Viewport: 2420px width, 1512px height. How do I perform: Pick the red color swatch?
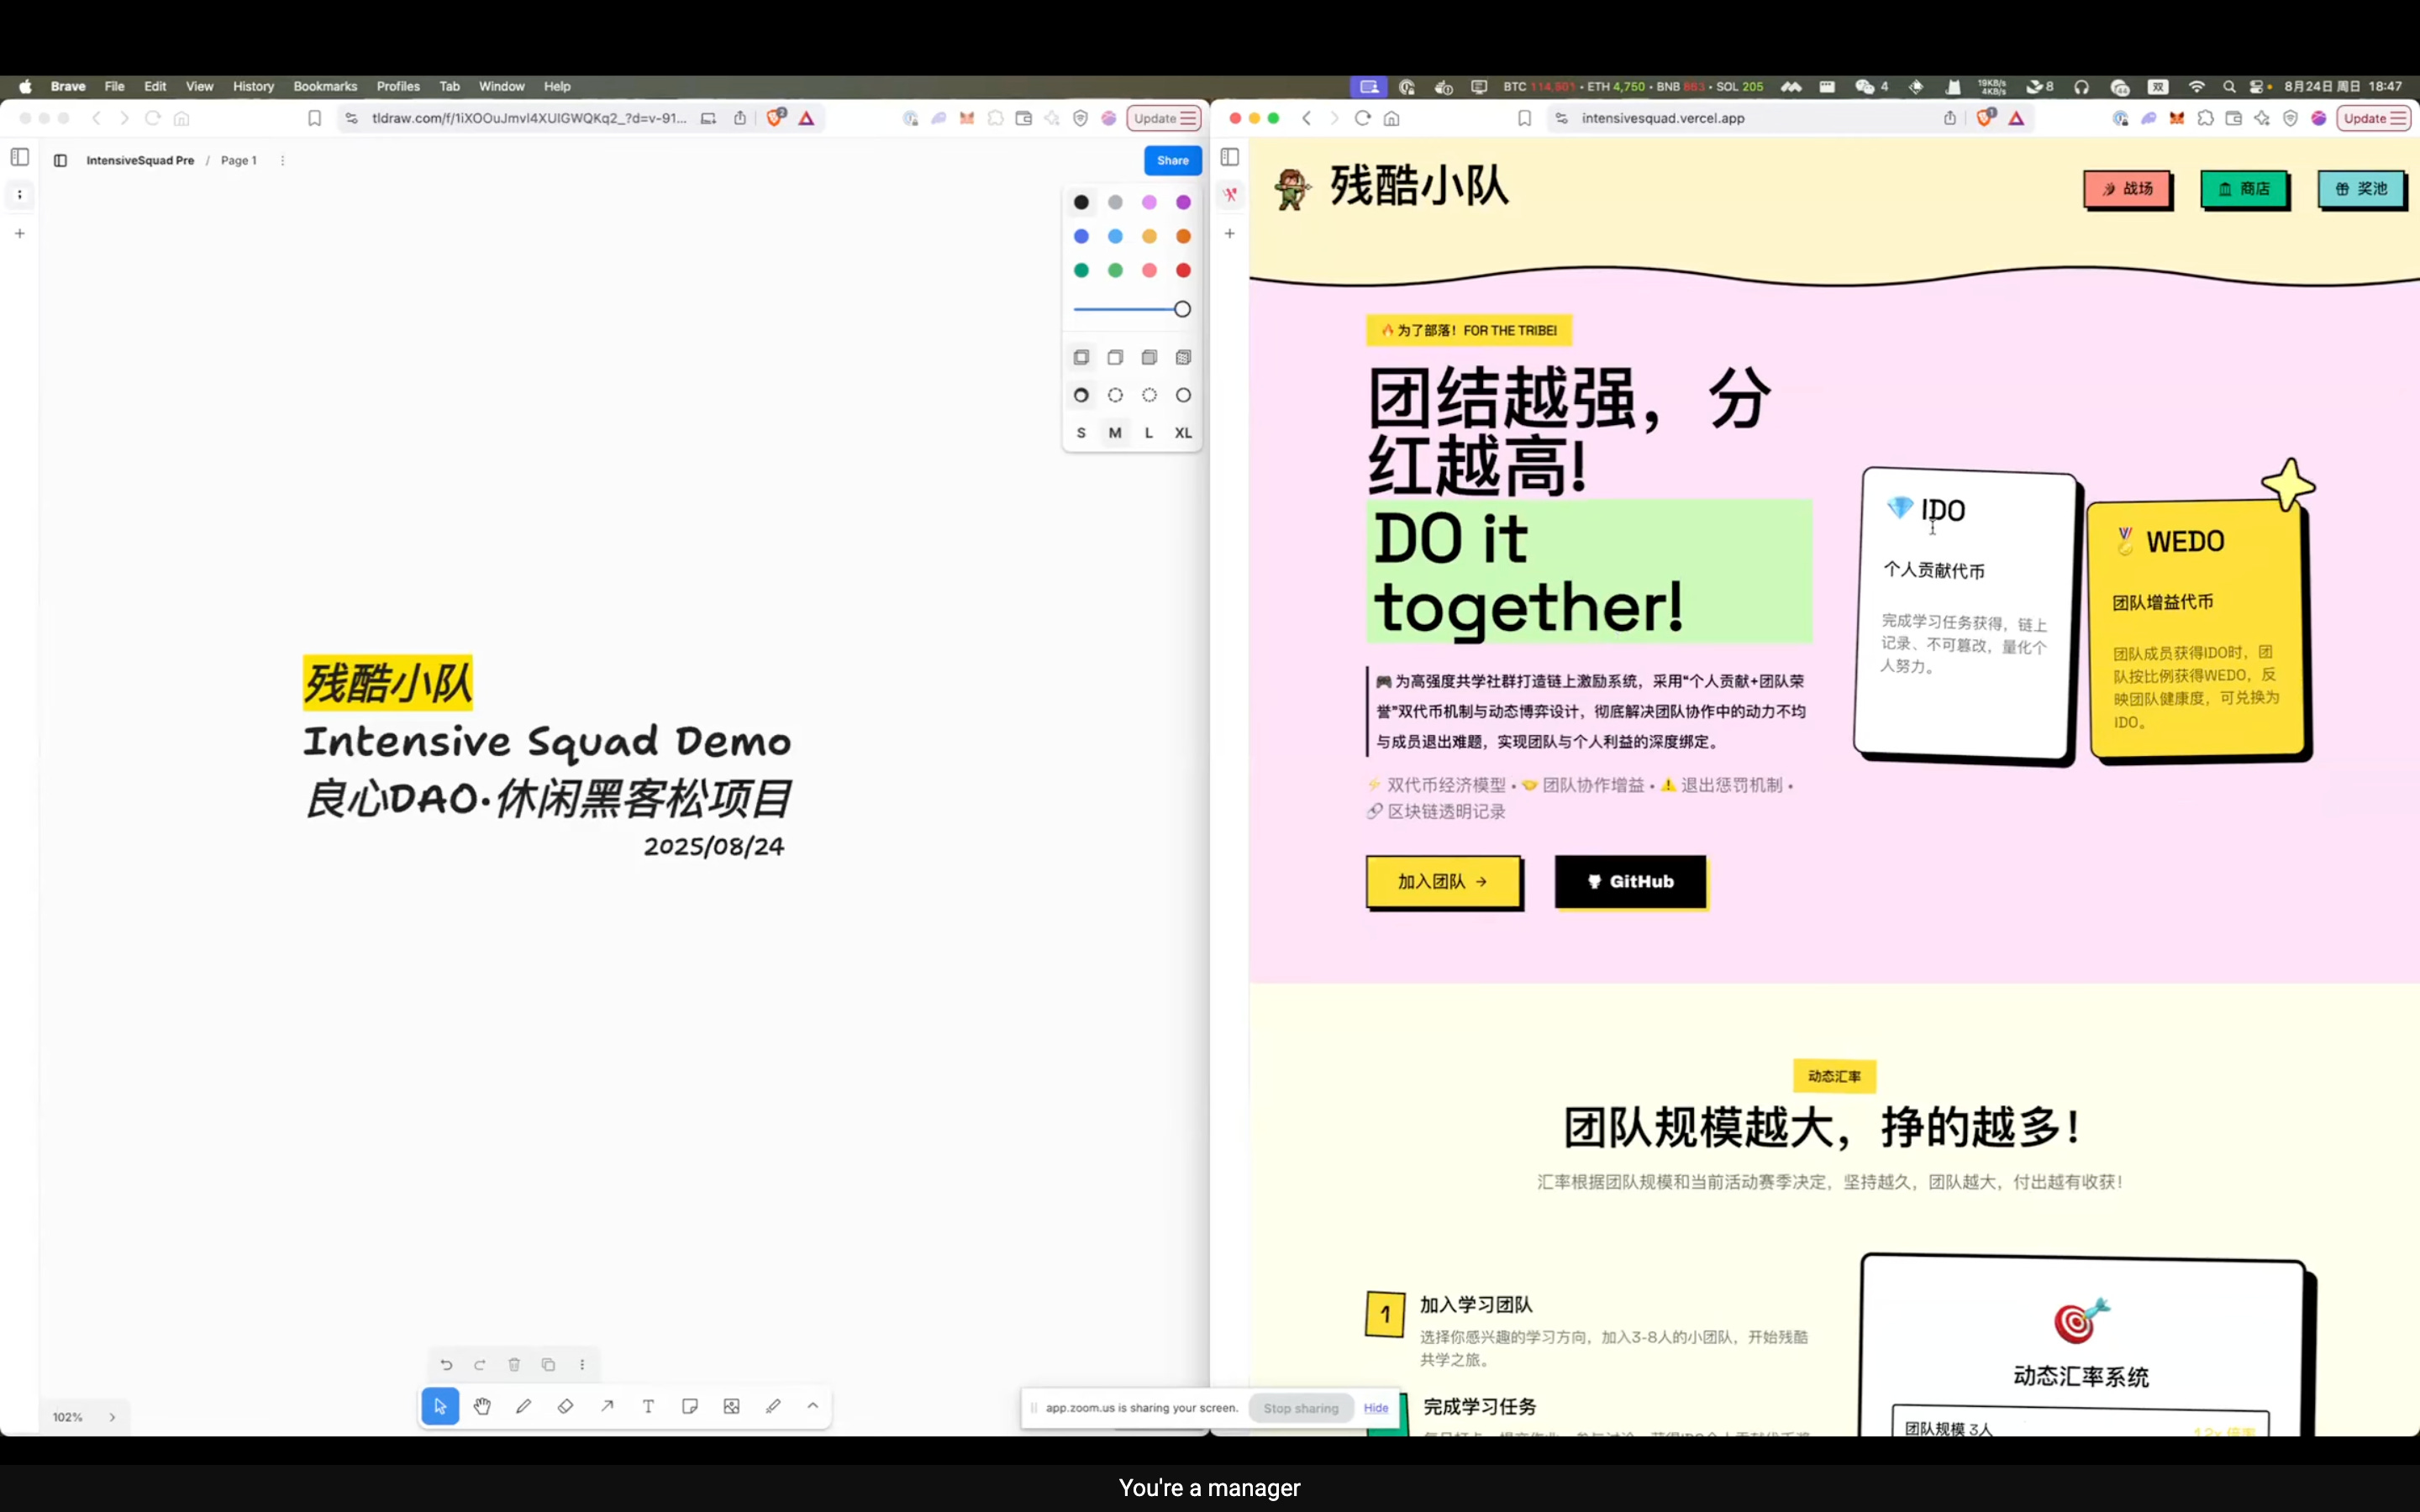click(1183, 270)
